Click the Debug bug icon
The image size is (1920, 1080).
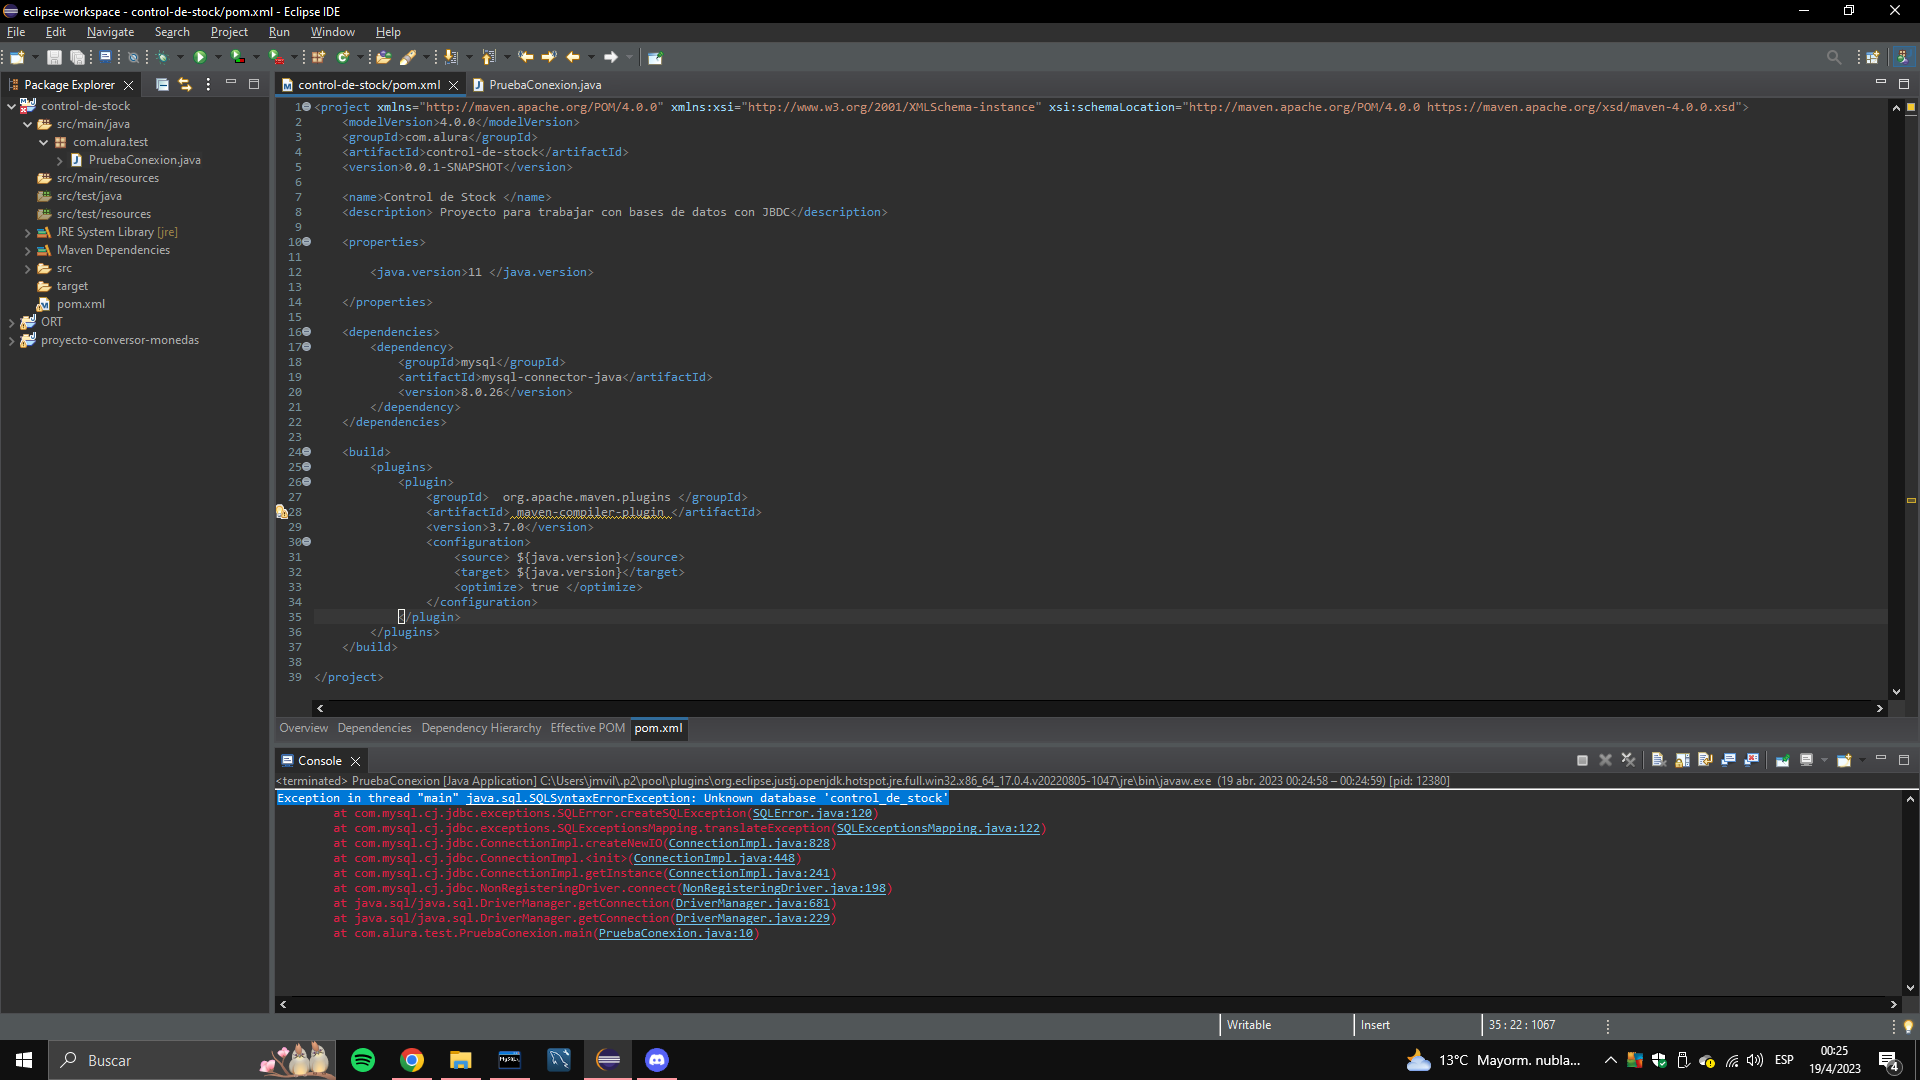(163, 57)
